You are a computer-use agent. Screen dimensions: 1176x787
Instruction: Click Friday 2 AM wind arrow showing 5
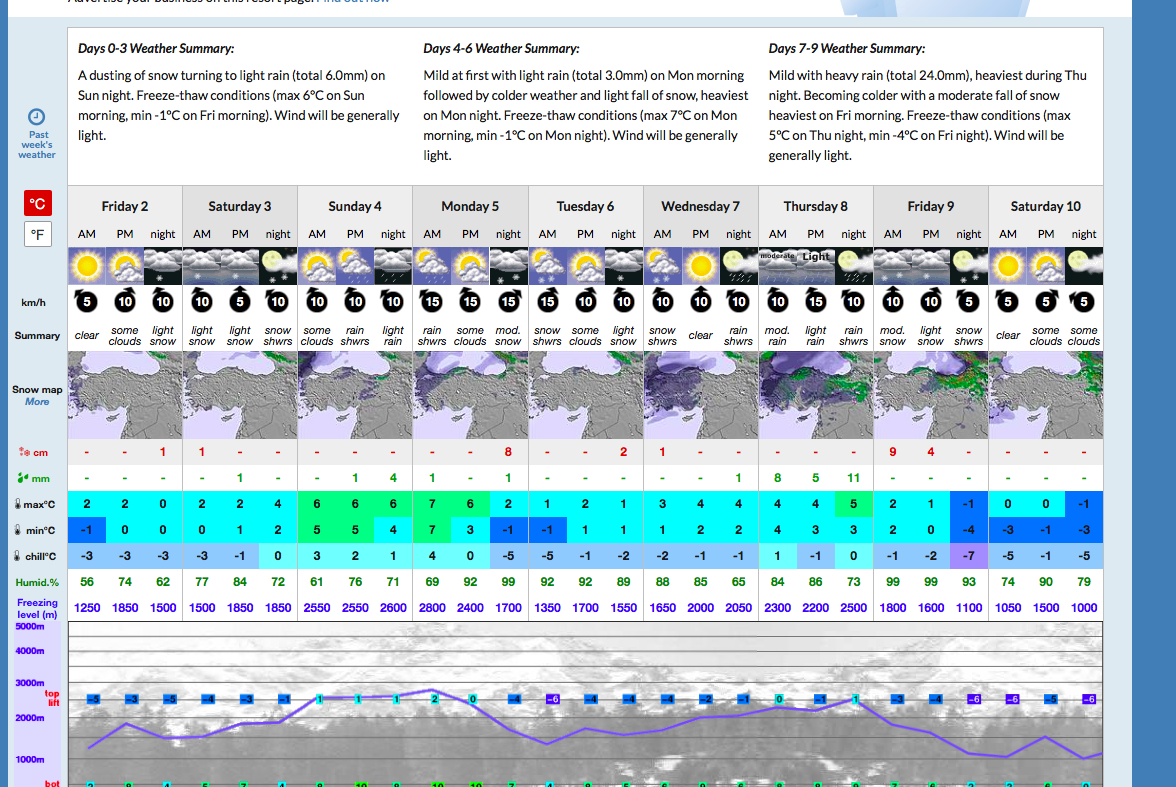coord(87,301)
